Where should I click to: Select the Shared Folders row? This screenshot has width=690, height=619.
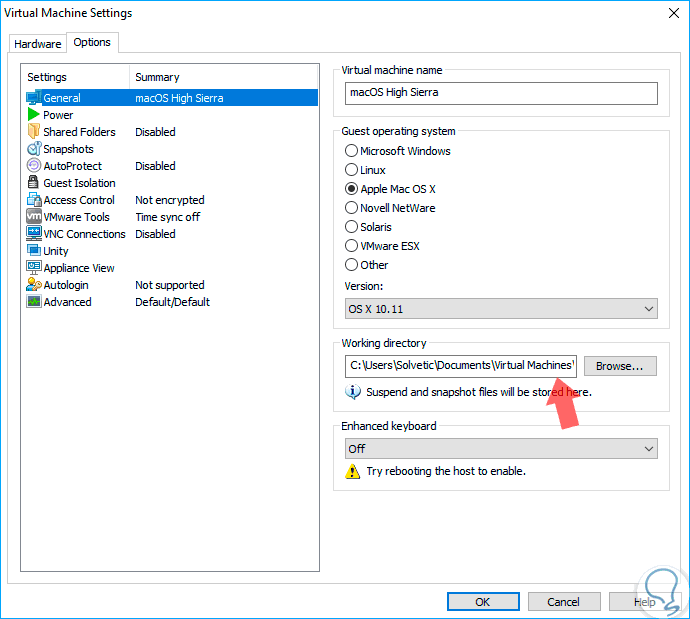172,132
